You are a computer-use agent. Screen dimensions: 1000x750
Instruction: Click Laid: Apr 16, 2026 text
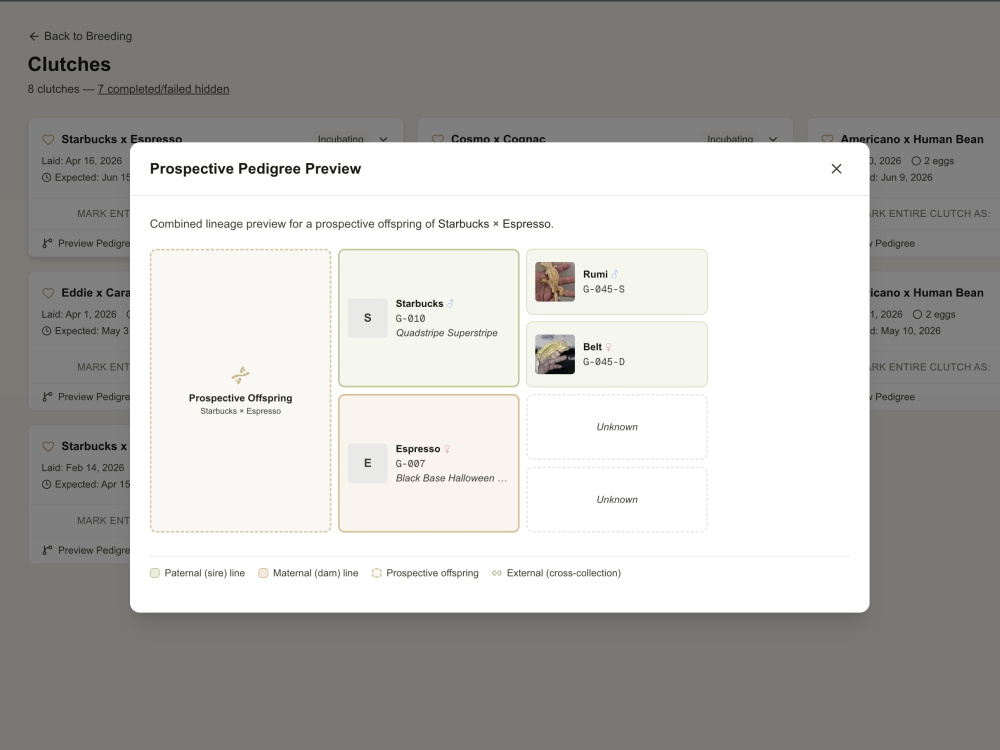tap(82, 161)
